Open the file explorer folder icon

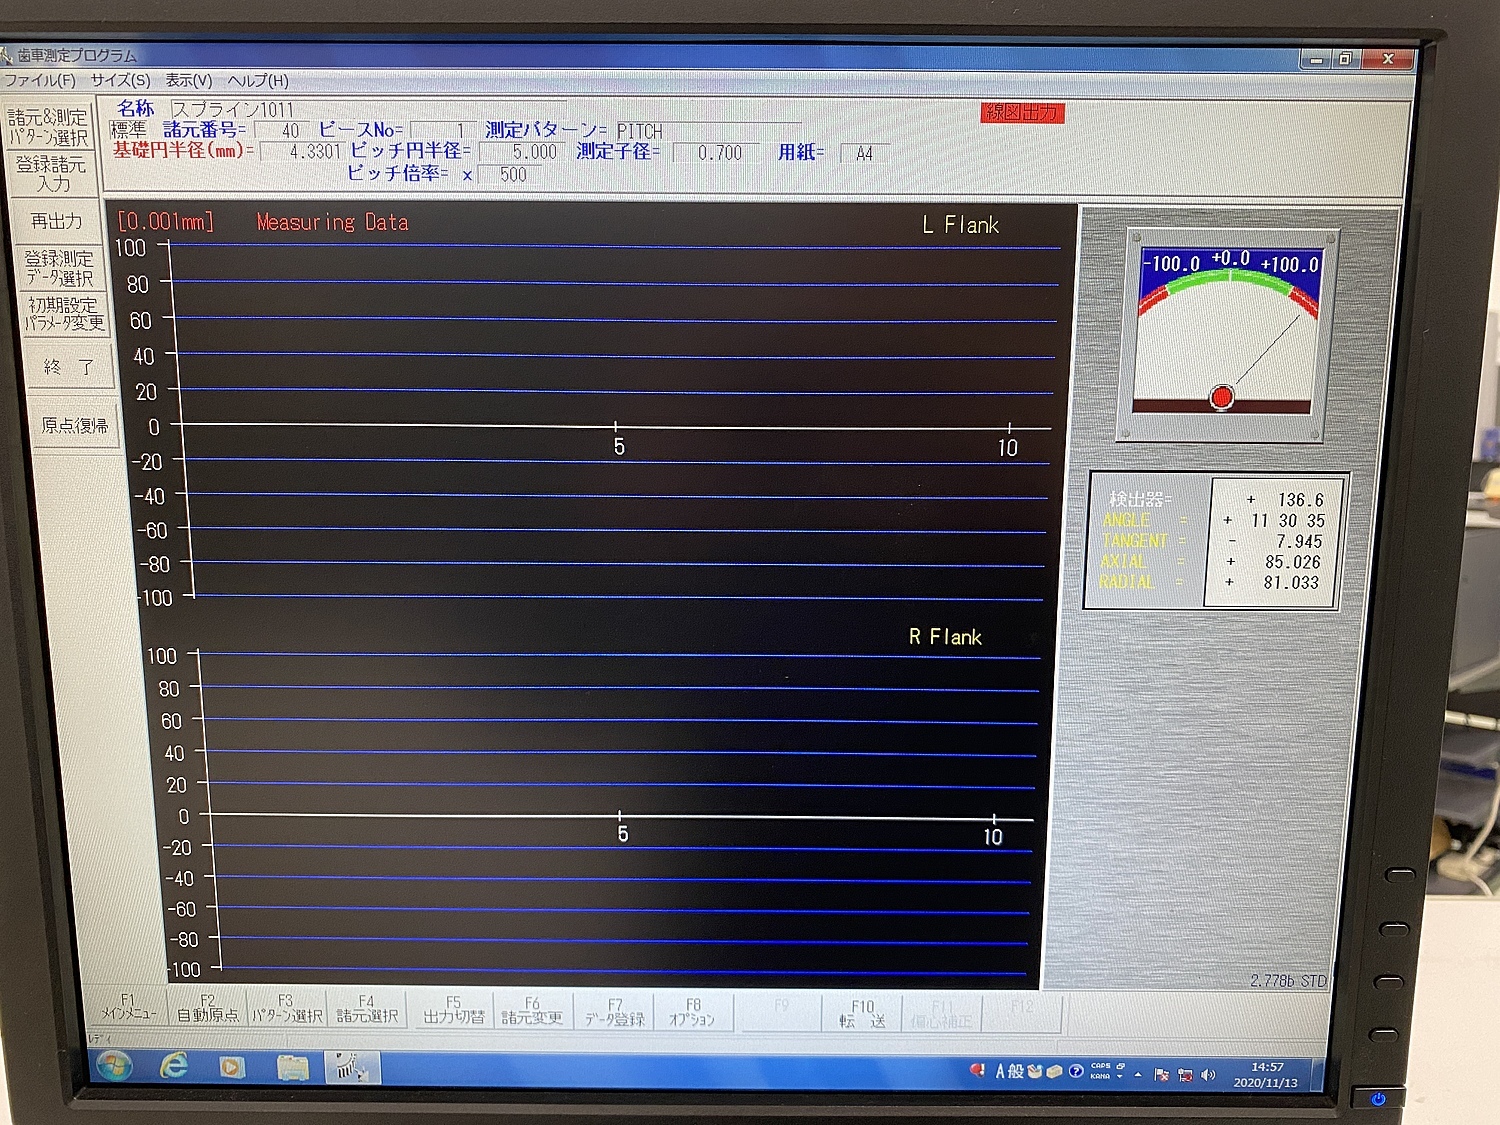click(x=292, y=1068)
